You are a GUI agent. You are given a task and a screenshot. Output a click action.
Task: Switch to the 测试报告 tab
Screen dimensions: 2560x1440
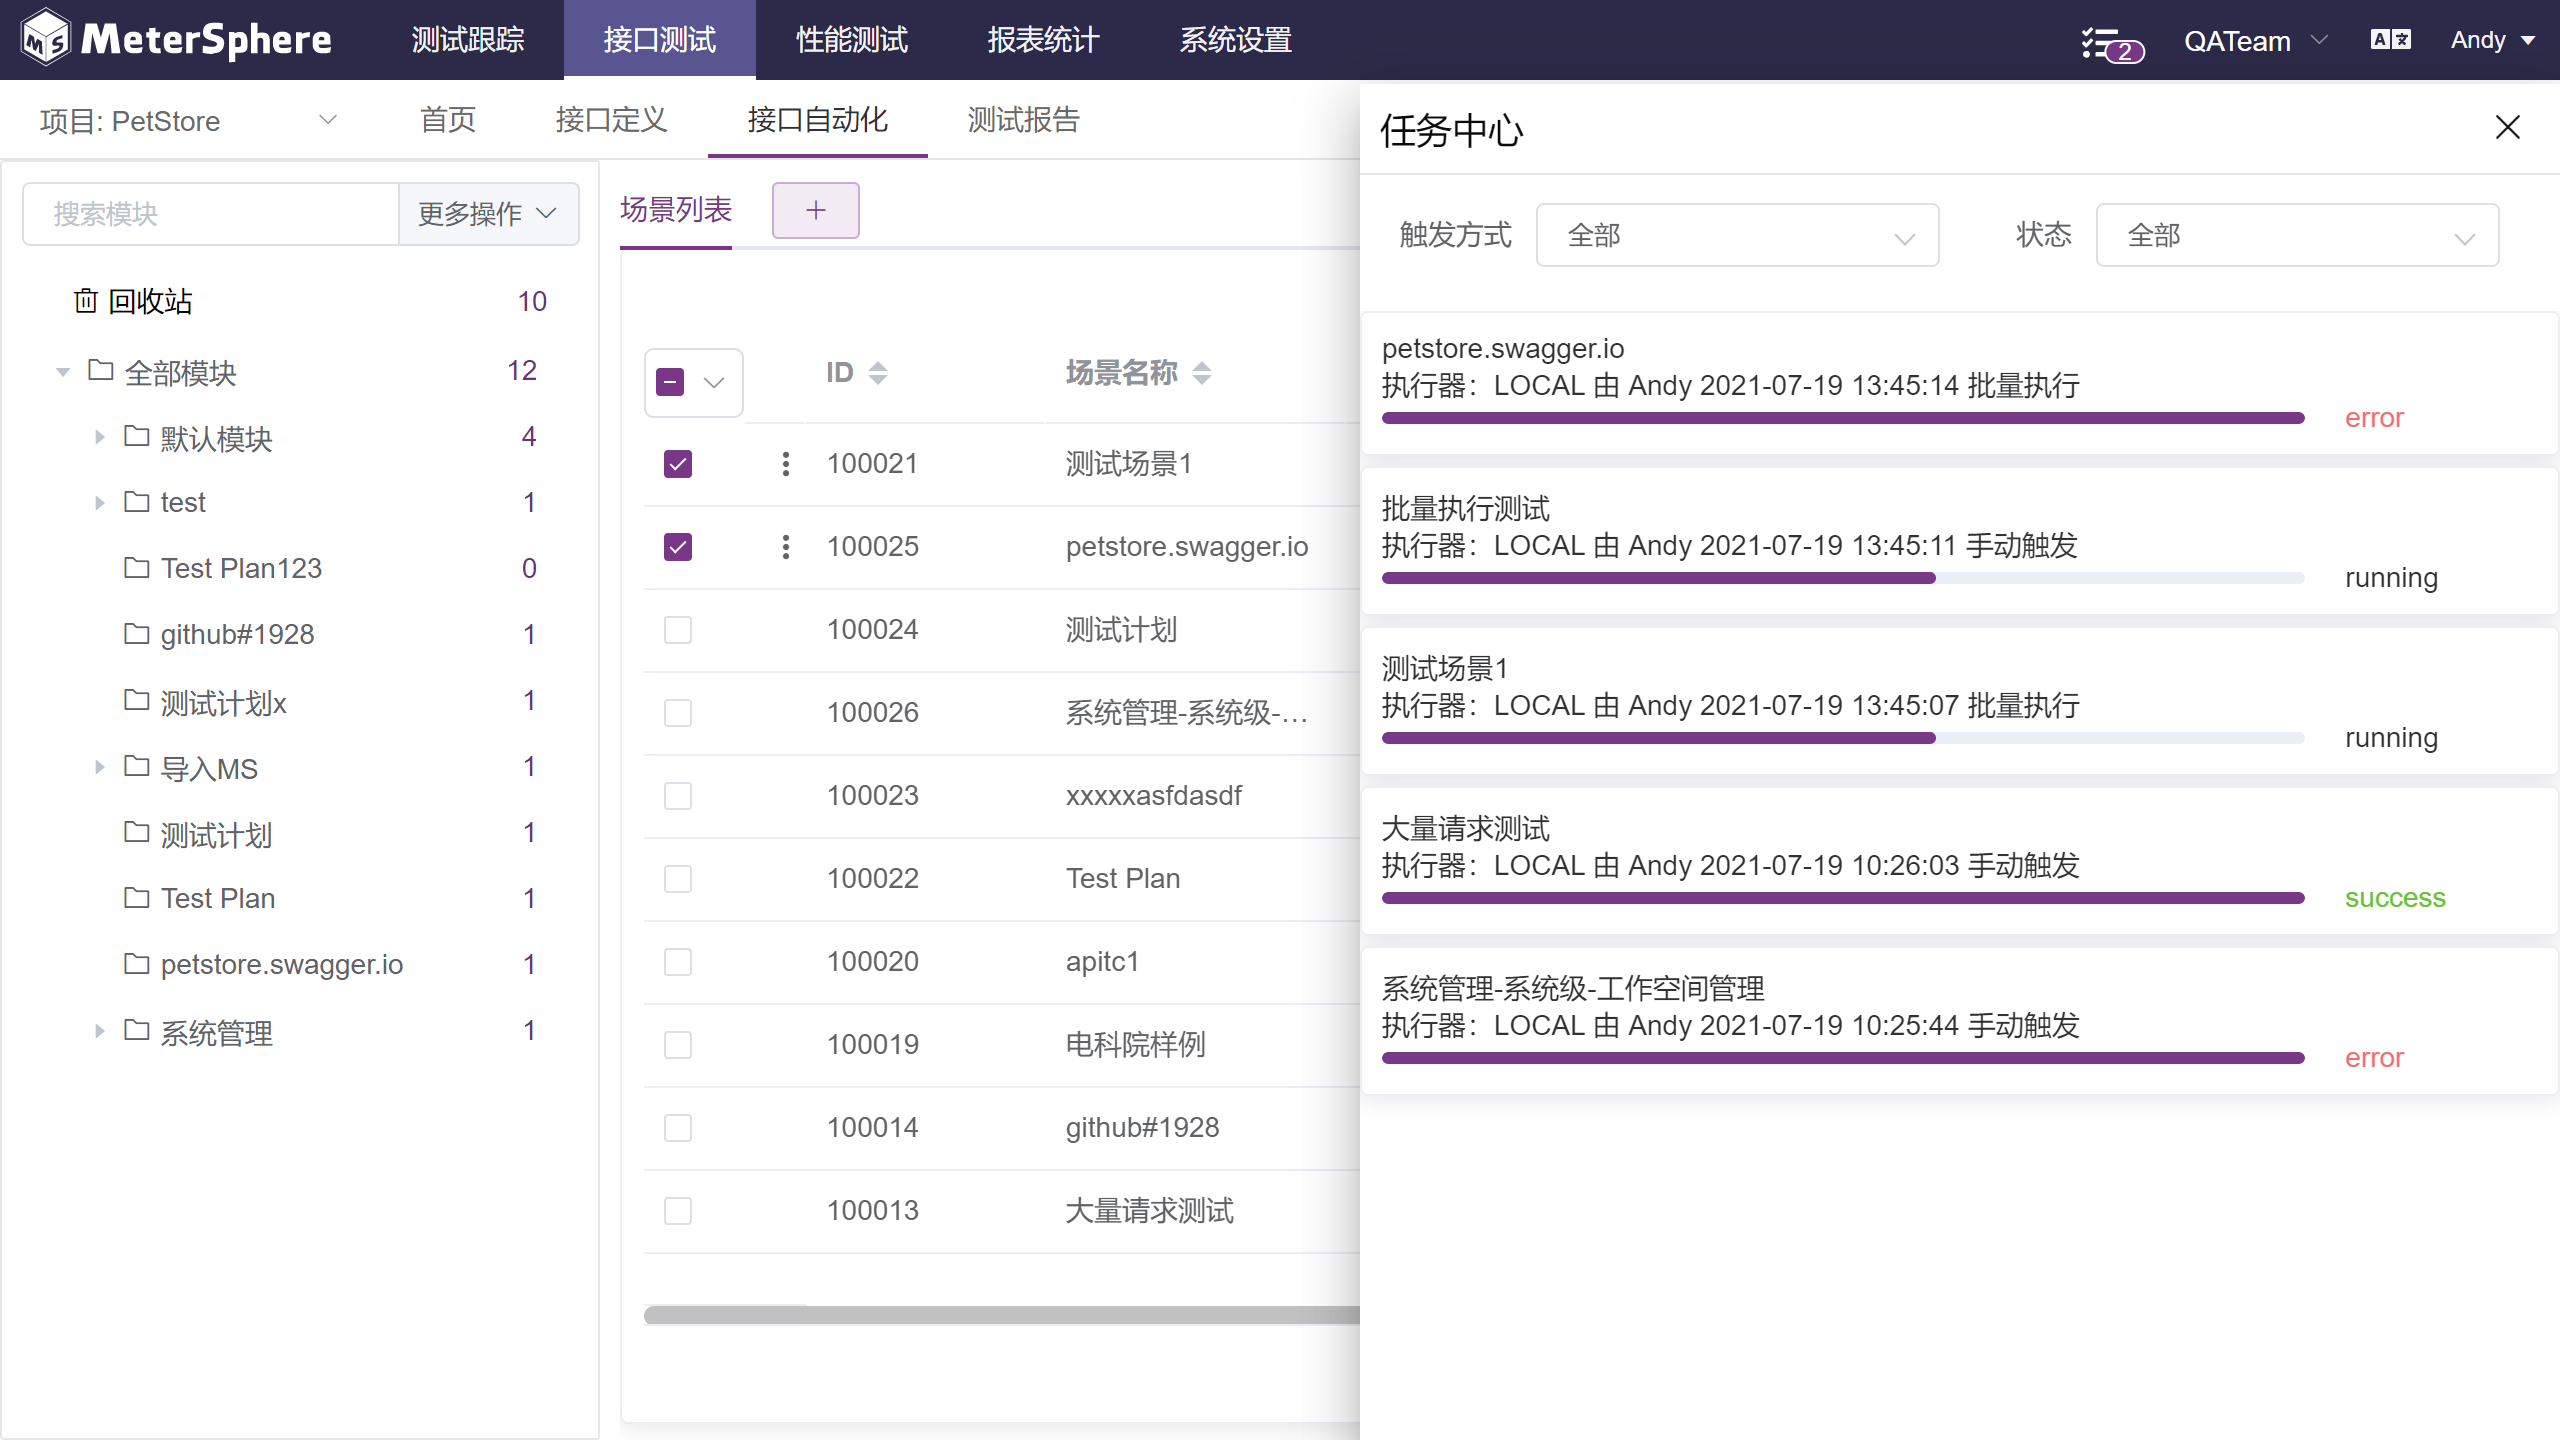coord(1024,120)
